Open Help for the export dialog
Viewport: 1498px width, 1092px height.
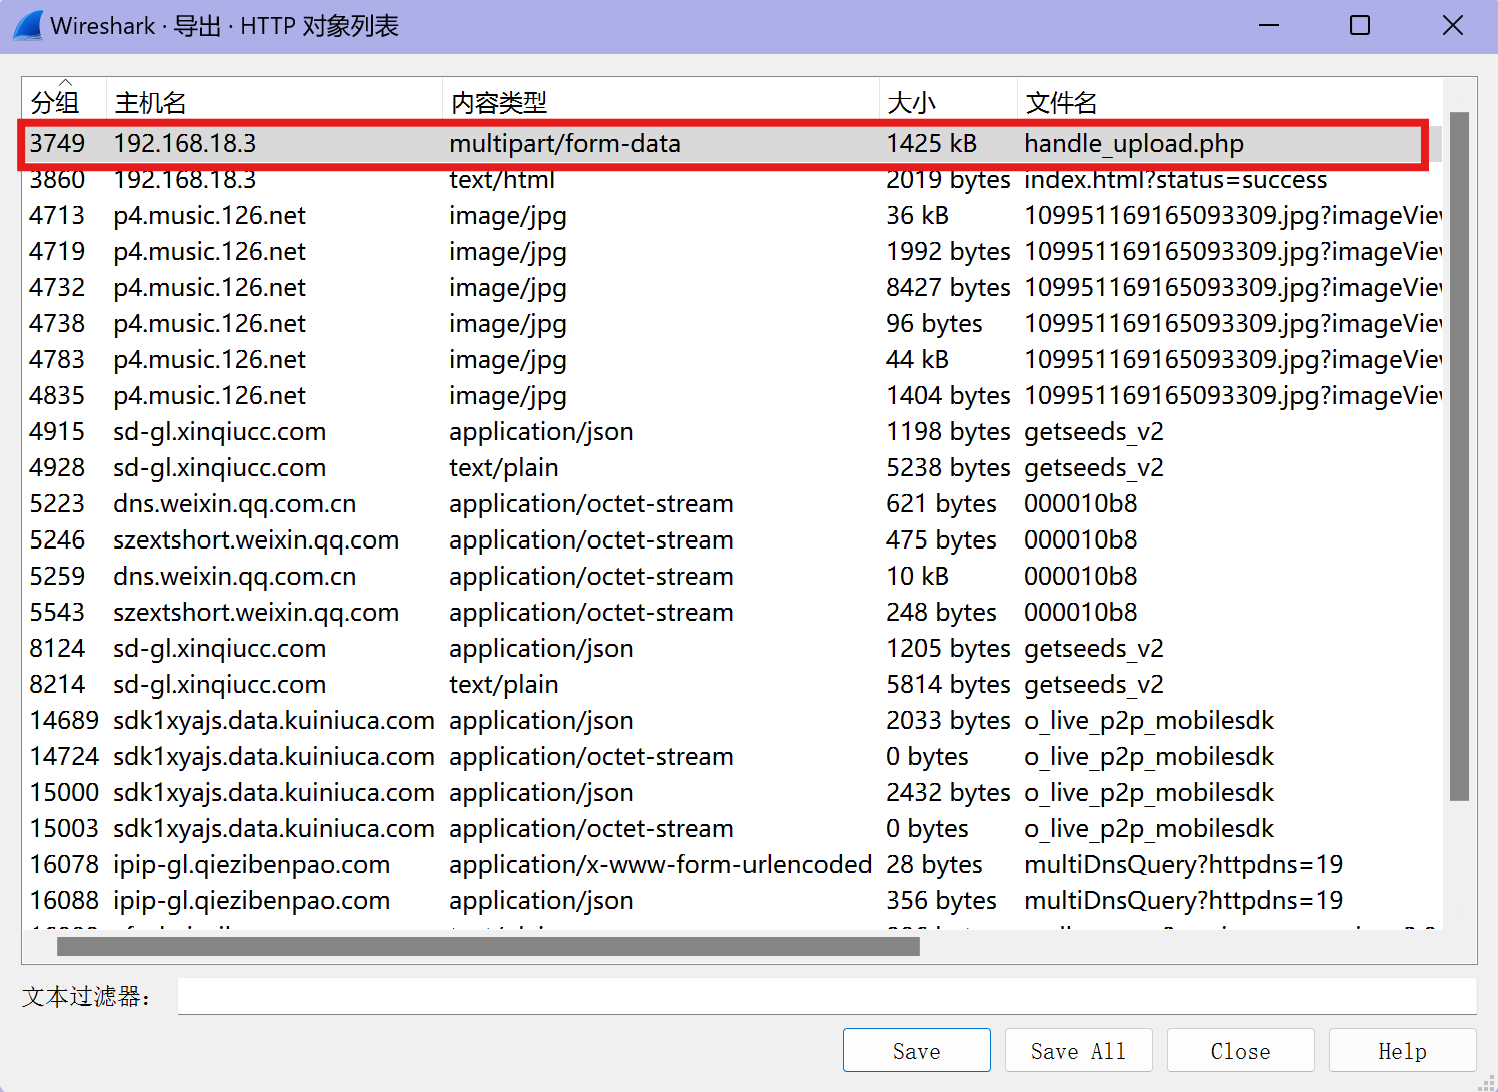coord(1402,1050)
